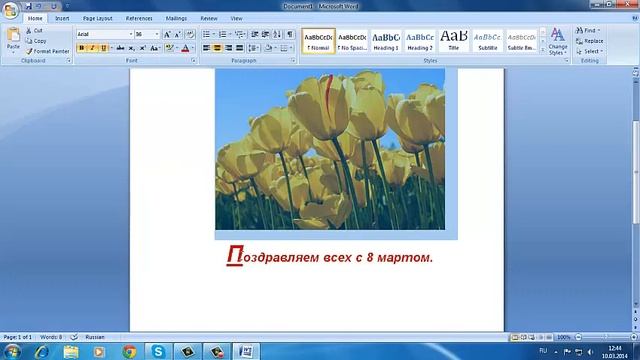Screen dimensions: 640x360
Task: Open the Word help question icon
Action: tap(635, 18)
